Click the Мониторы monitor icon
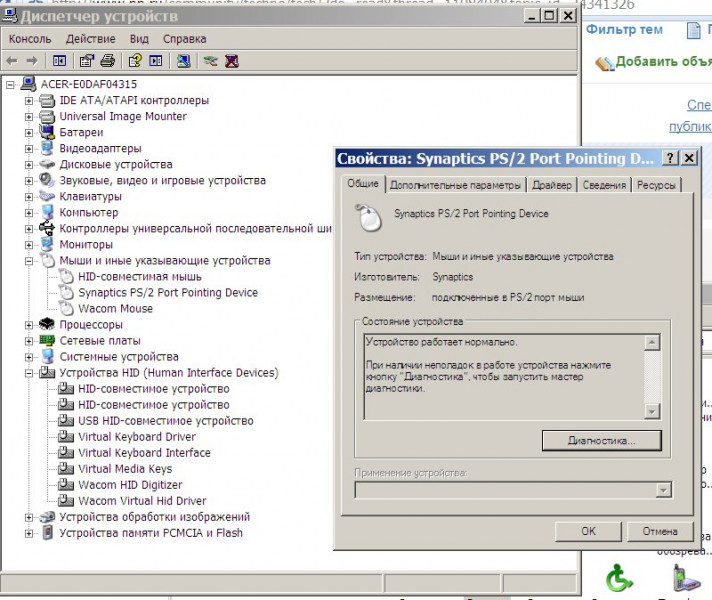 (47, 244)
